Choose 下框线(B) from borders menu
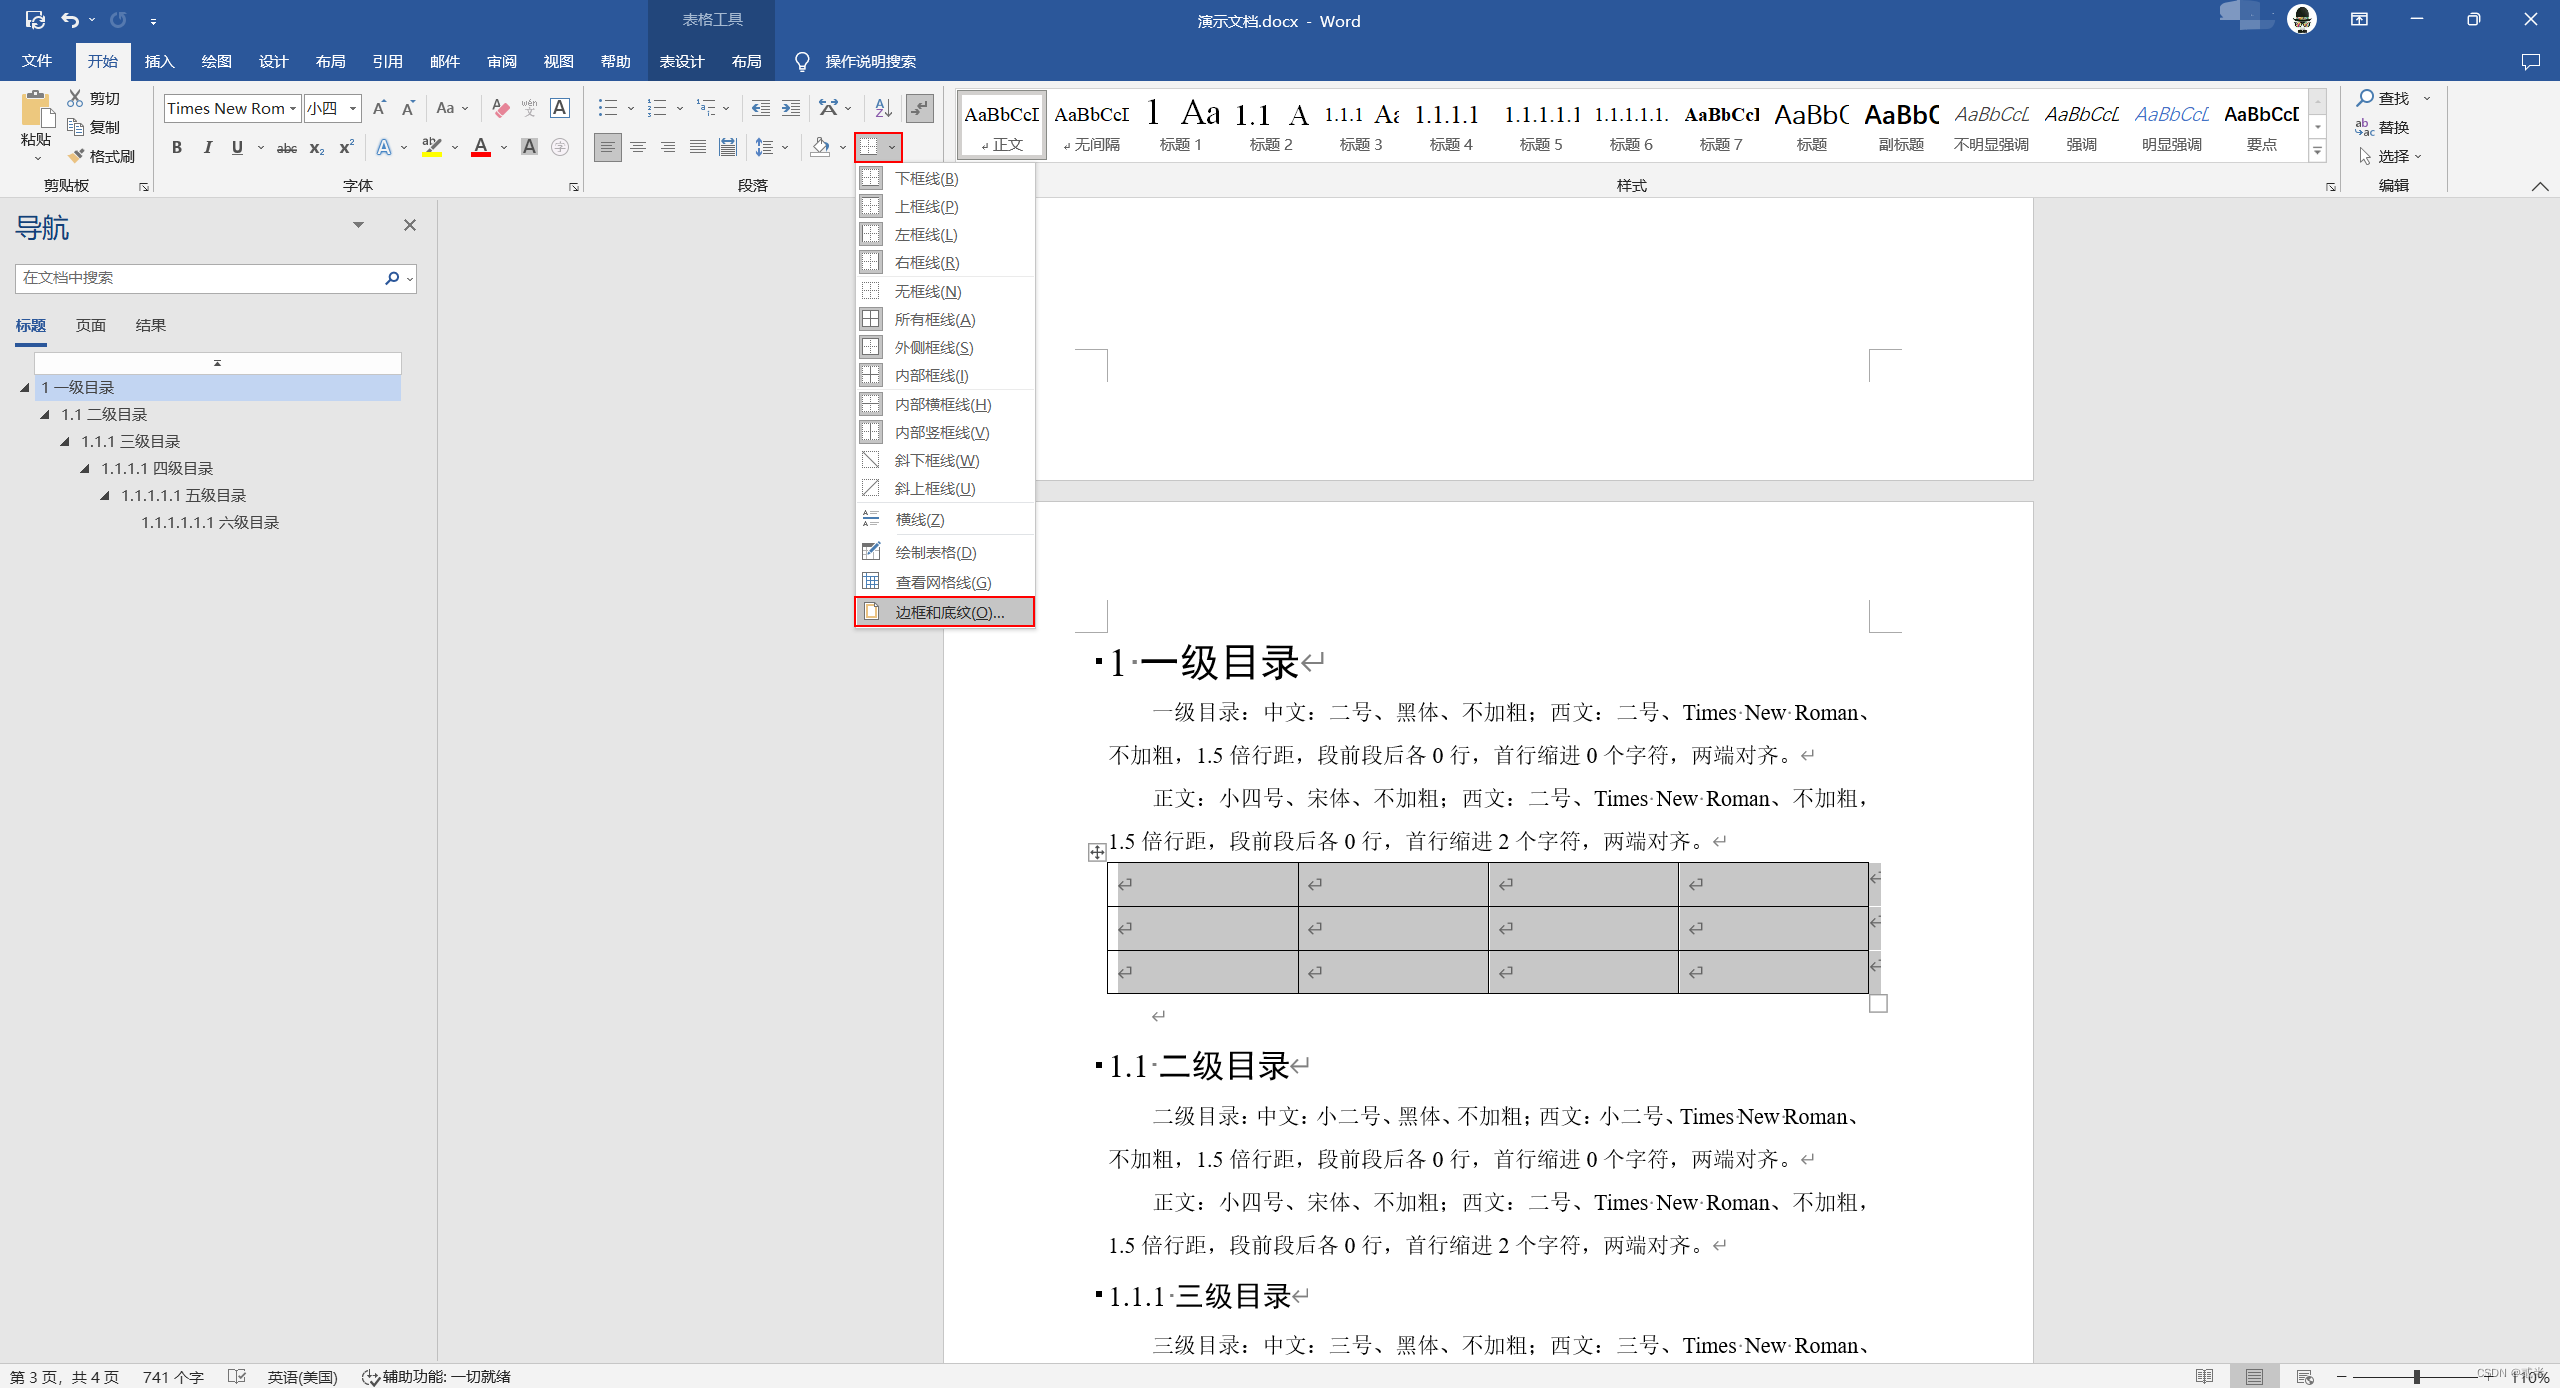Image resolution: width=2560 pixels, height=1388 pixels. coord(945,178)
